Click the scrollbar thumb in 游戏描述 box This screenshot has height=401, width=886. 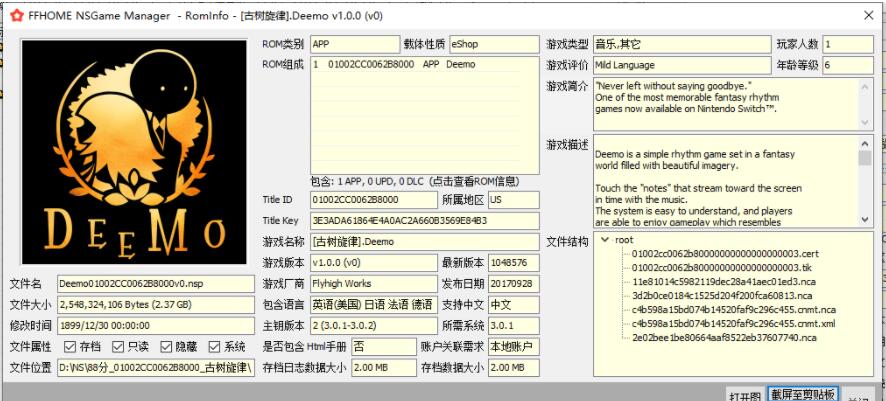[x=865, y=158]
